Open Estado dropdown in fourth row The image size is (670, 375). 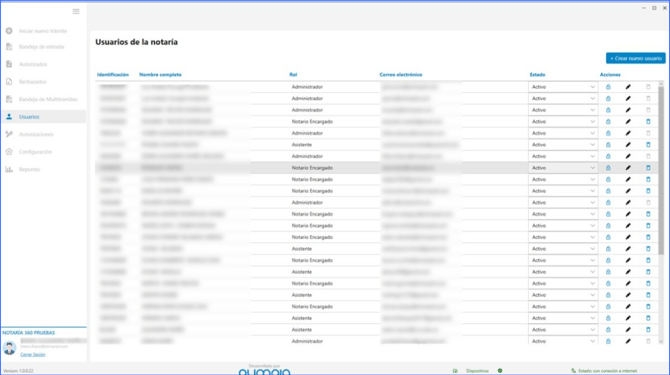click(563, 122)
